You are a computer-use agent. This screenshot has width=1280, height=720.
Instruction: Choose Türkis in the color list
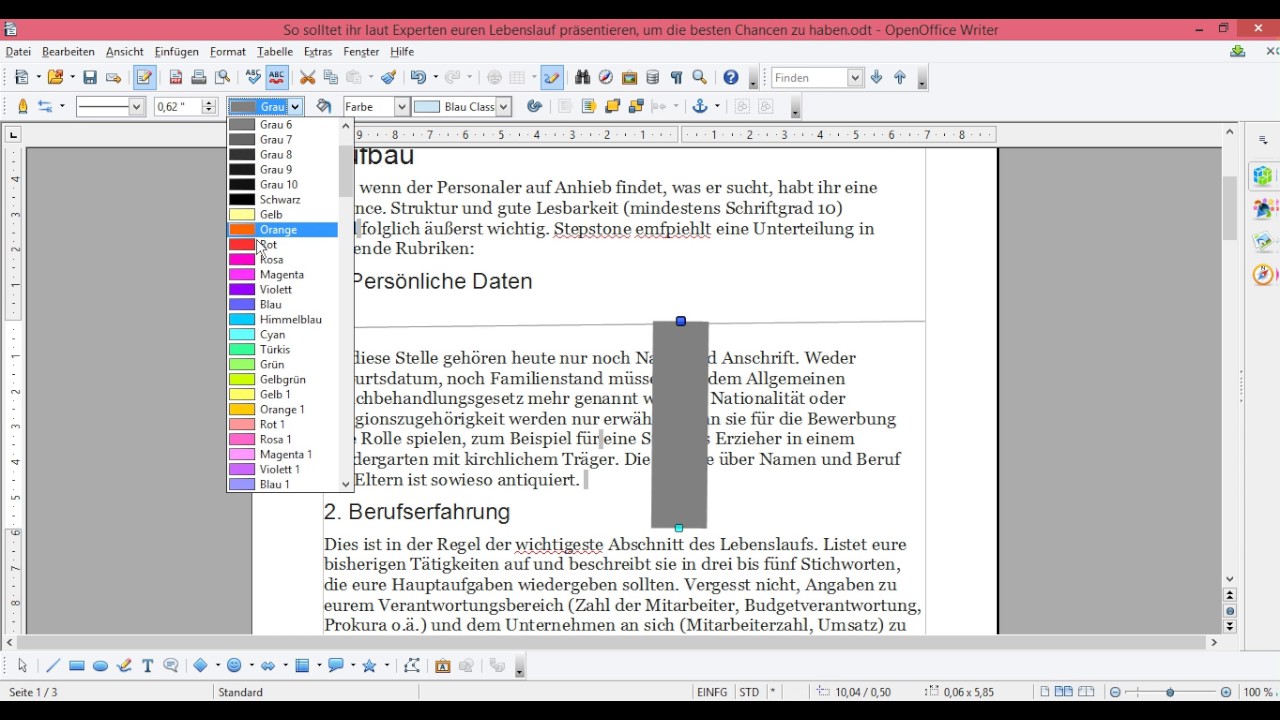click(283, 349)
